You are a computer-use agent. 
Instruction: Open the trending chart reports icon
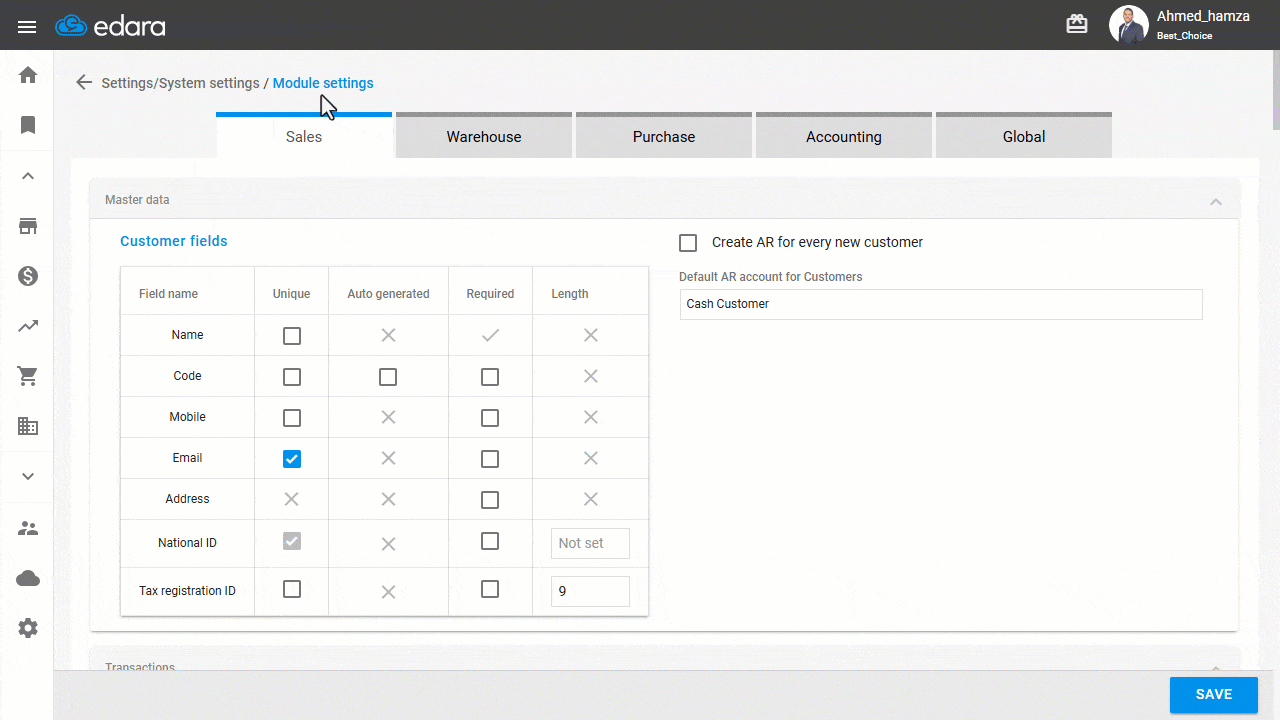pos(28,326)
